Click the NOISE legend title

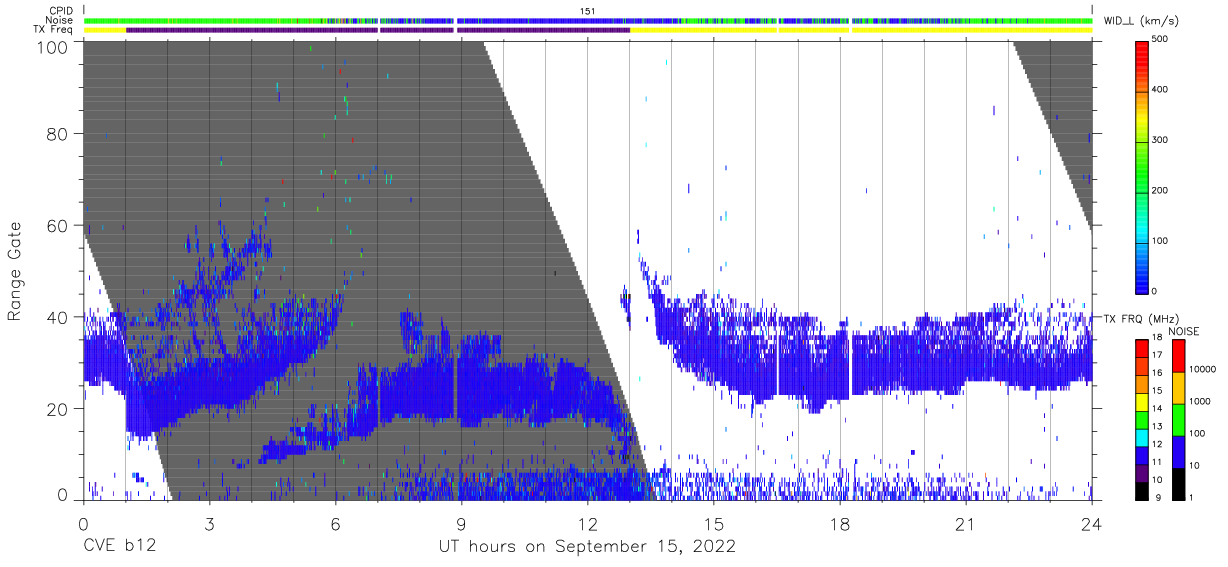click(x=1184, y=331)
